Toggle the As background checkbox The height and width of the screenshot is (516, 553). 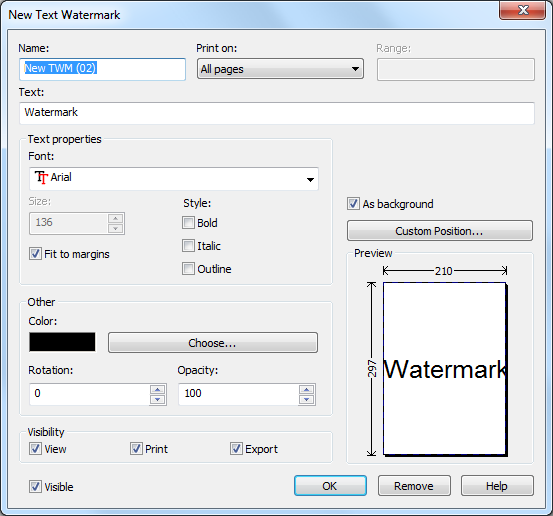click(x=353, y=204)
